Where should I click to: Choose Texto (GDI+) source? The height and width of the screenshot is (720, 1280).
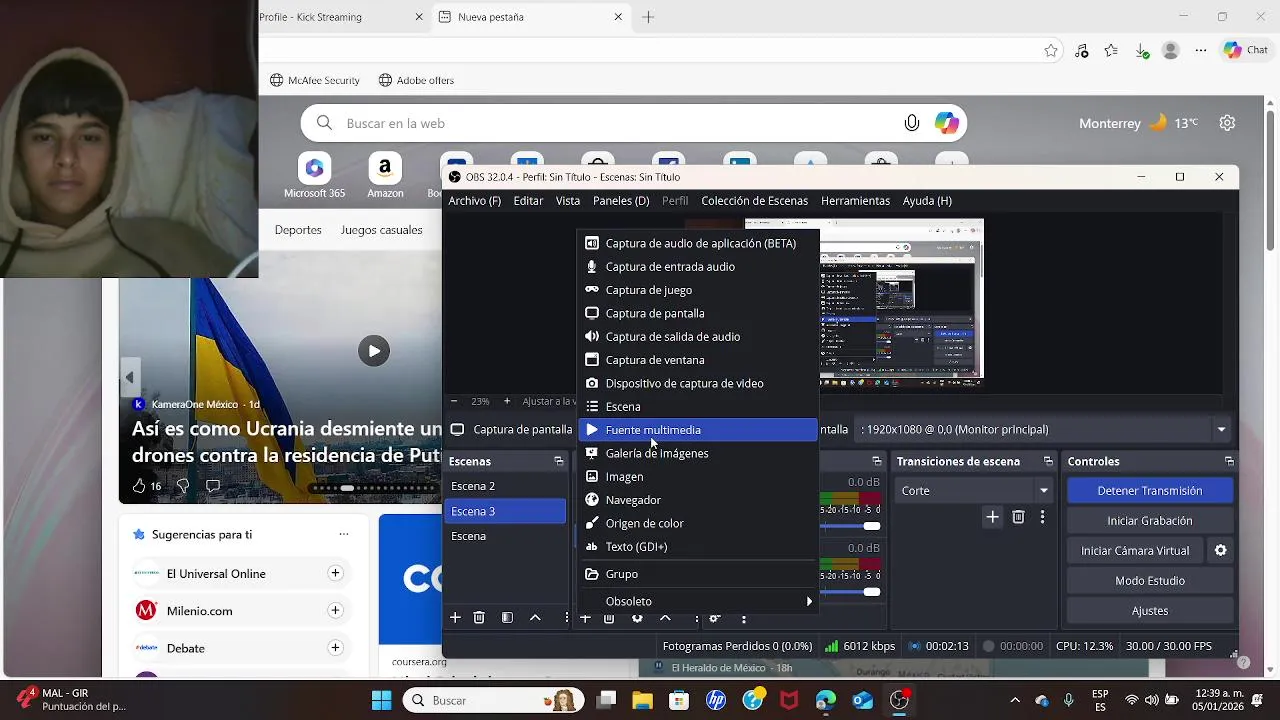pos(698,547)
